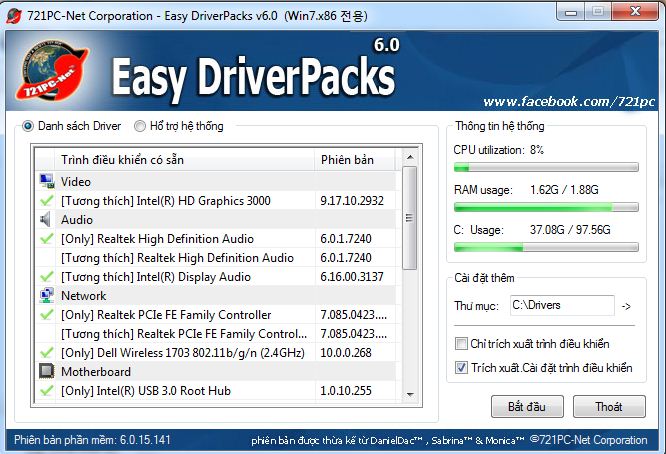
Task: Click Phiên bản phần mềm: 6.0.15.141 status text
Action: (92, 440)
